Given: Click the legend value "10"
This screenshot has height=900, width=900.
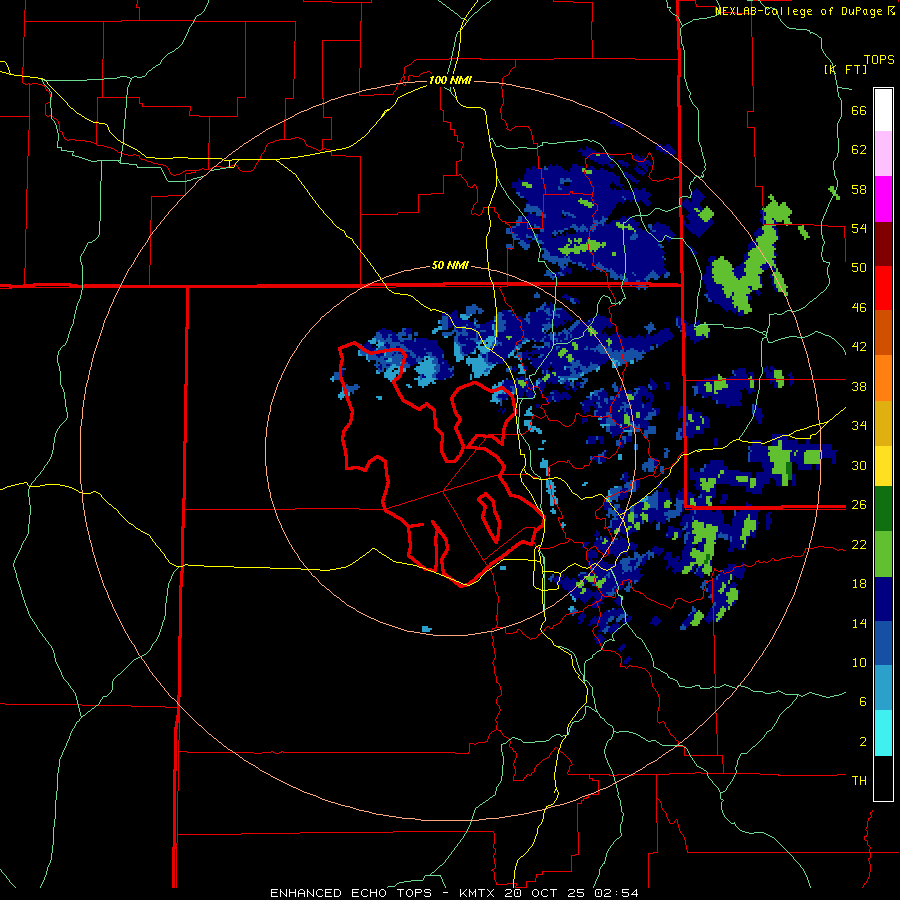Looking at the screenshot, I should (859, 663).
